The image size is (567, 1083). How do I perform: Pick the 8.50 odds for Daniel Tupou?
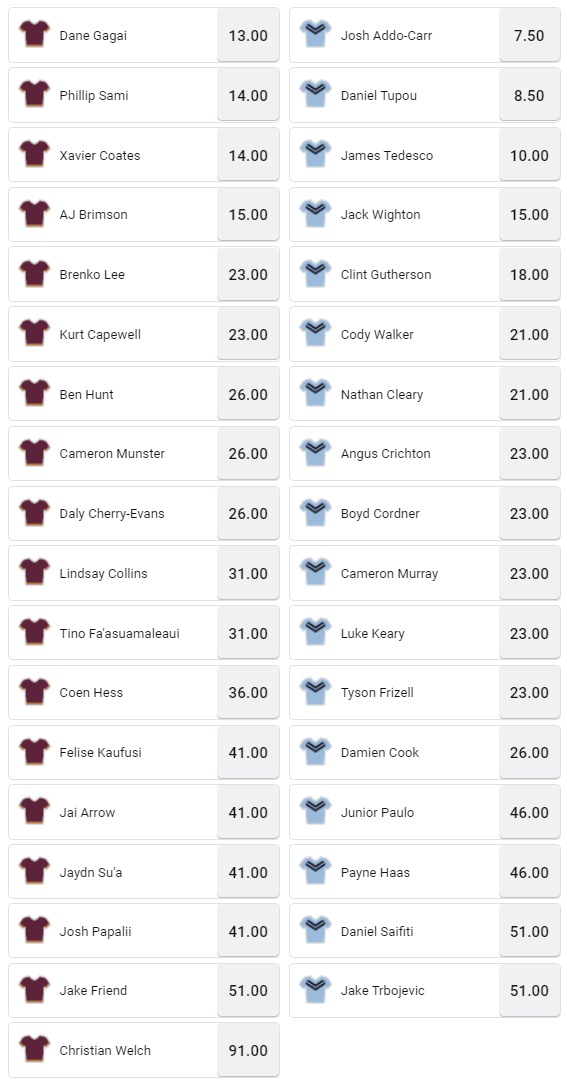pyautogui.click(x=529, y=95)
